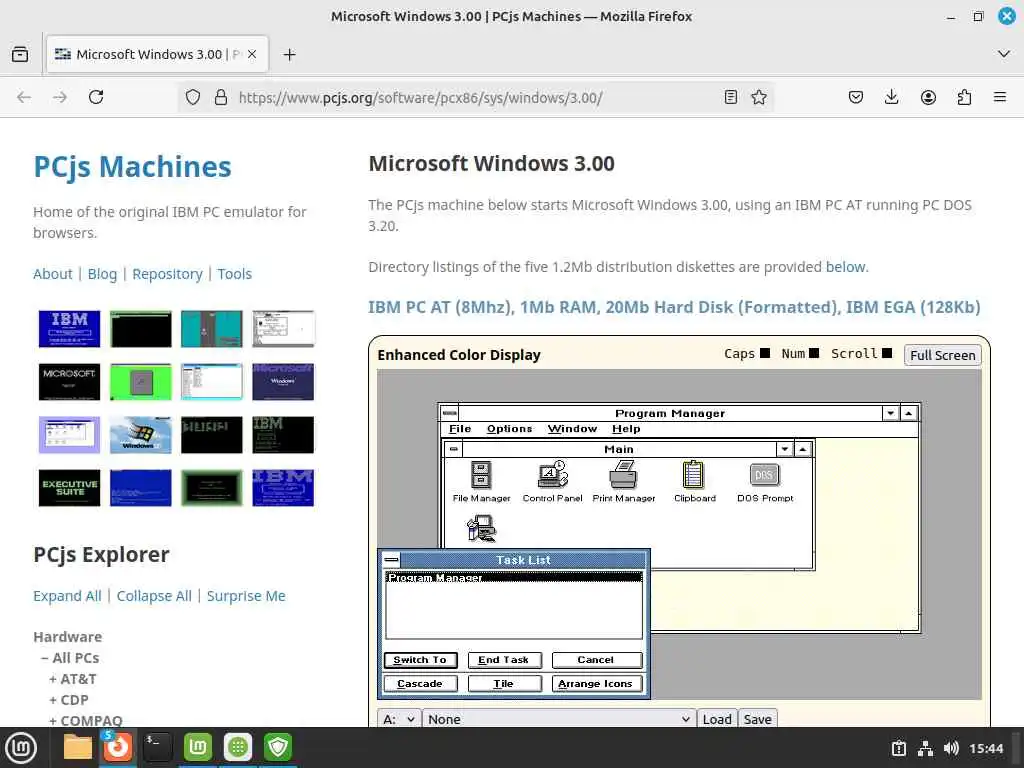Minimize the Main group window
Image resolution: width=1024 pixels, height=768 pixels.
[x=784, y=449]
